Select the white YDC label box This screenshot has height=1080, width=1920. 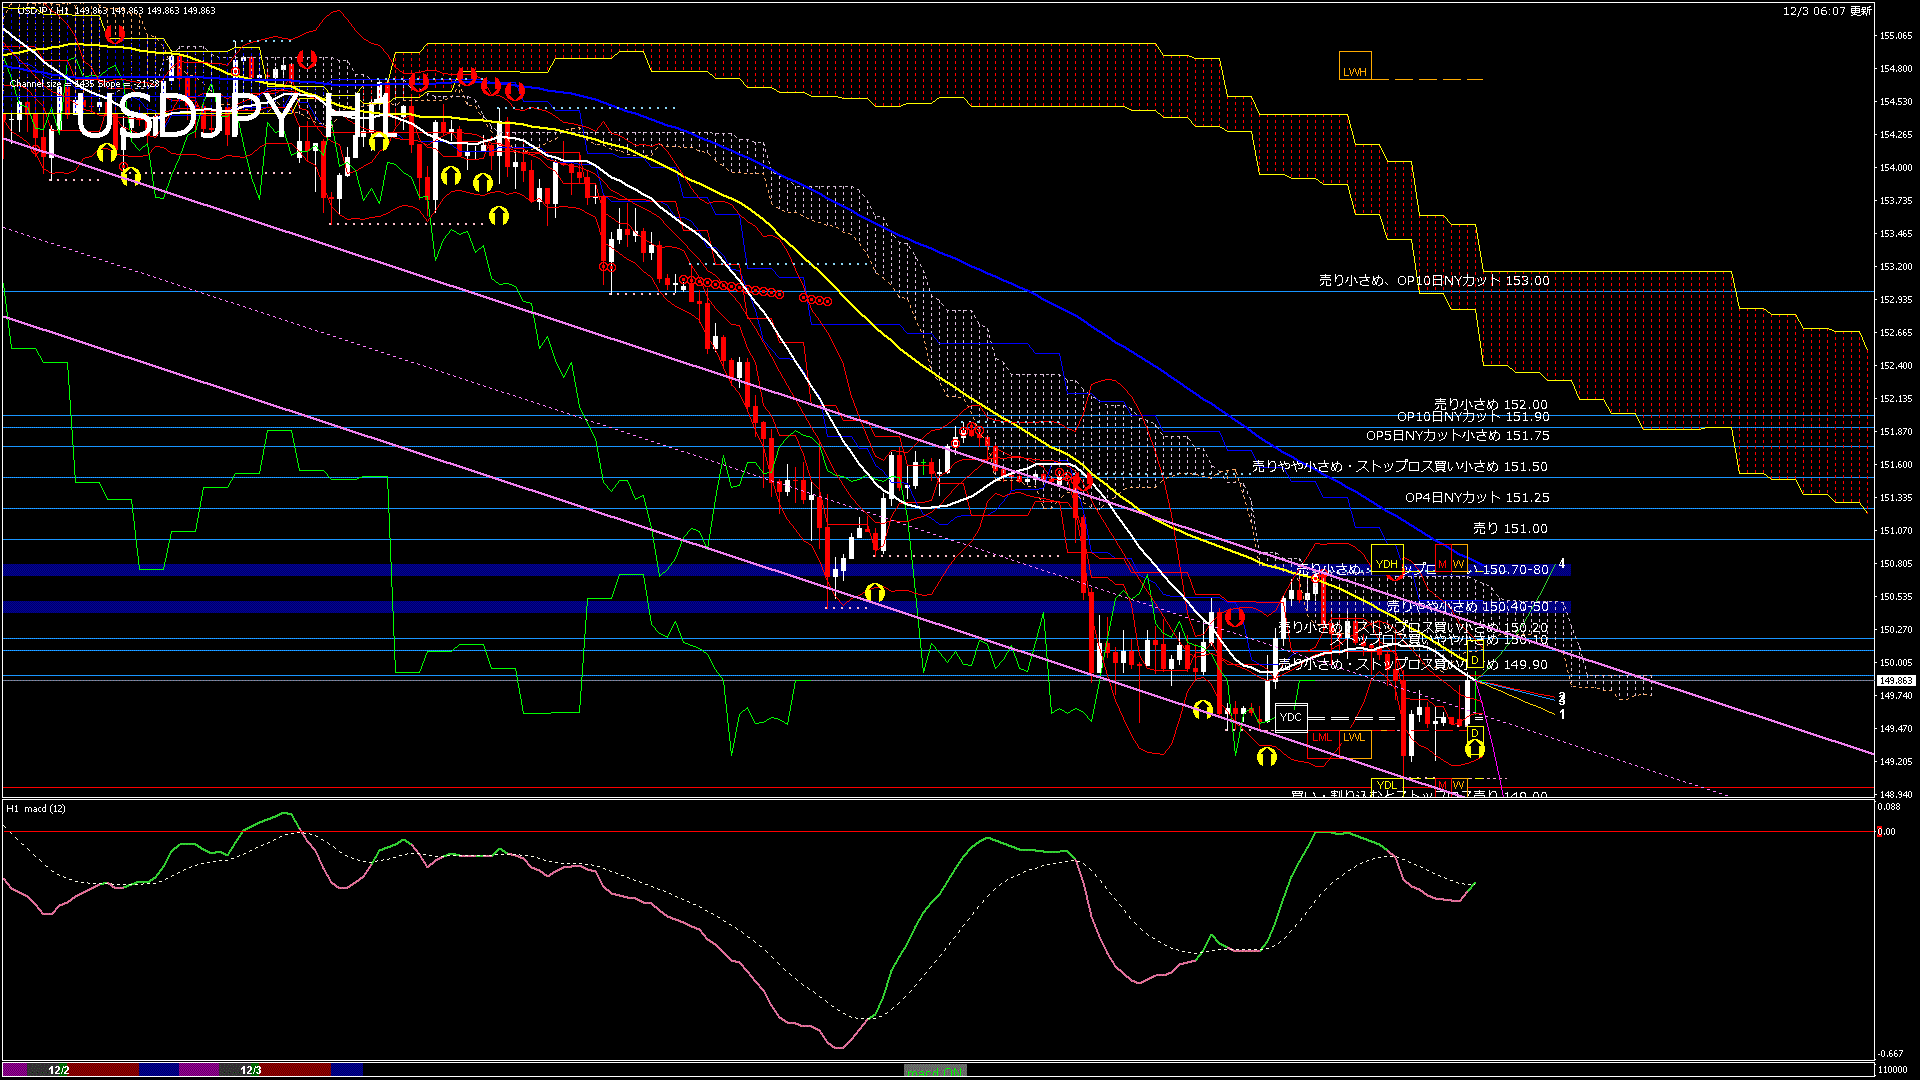(x=1291, y=717)
